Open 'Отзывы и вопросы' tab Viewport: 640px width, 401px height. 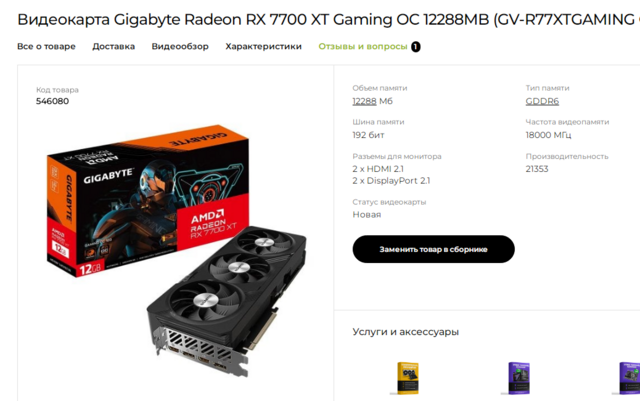(x=363, y=47)
